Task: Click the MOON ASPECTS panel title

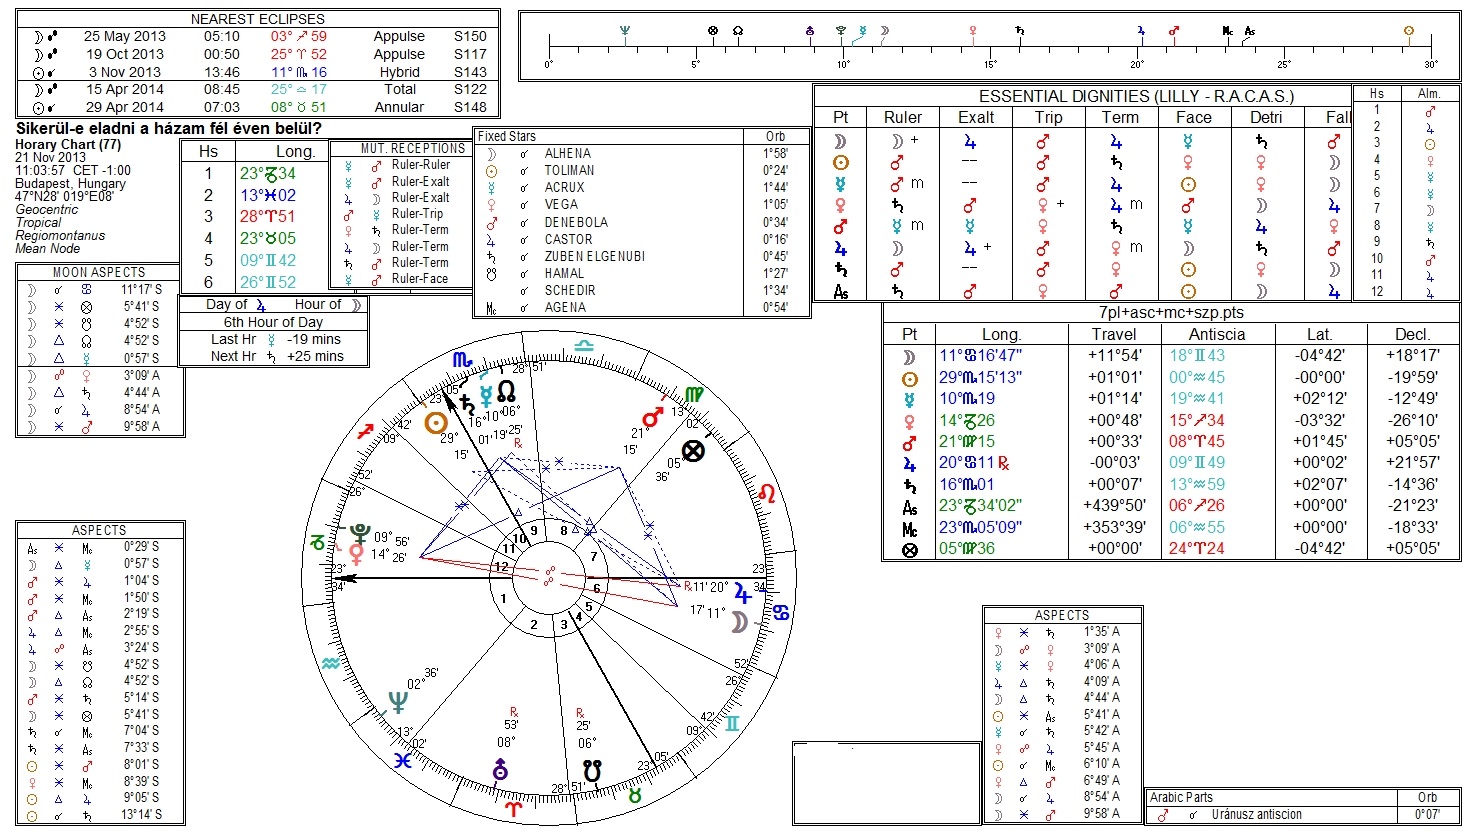Action: [99, 272]
